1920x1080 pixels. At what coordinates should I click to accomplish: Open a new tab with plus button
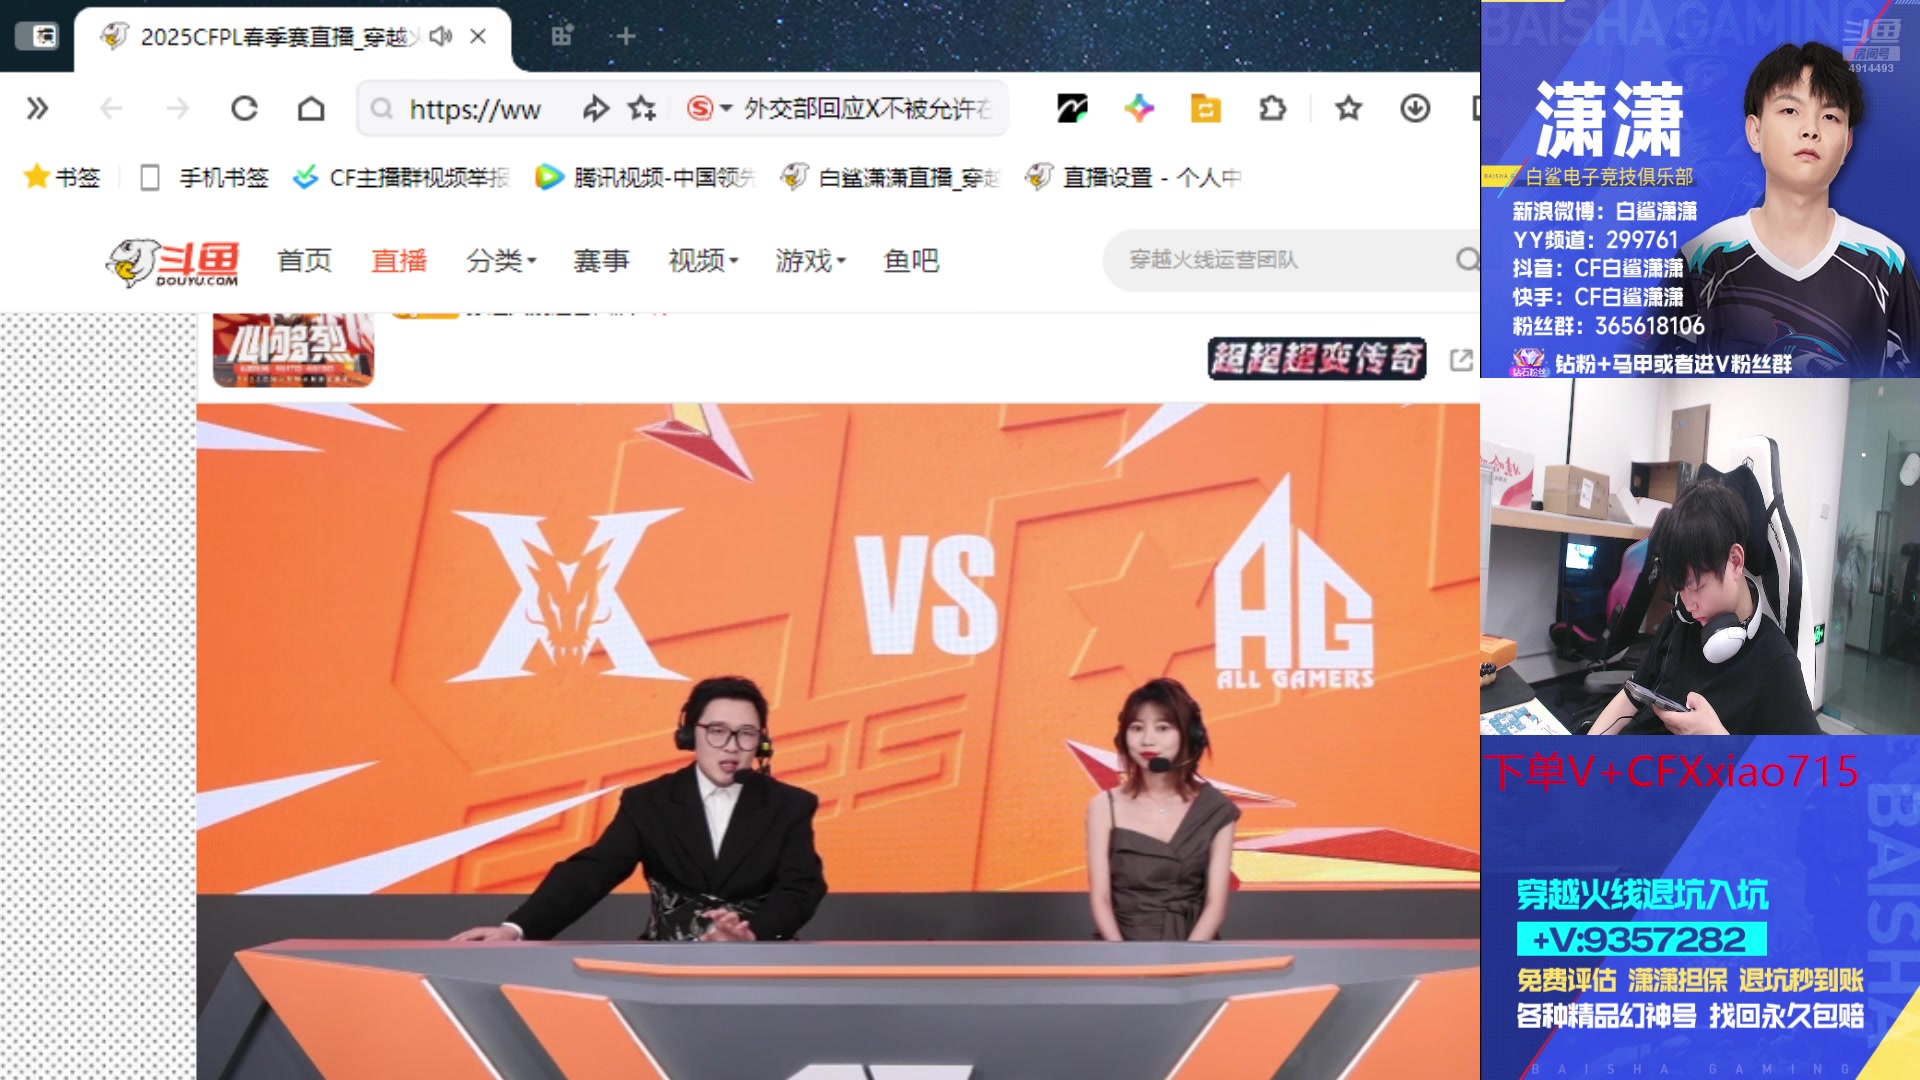point(626,36)
